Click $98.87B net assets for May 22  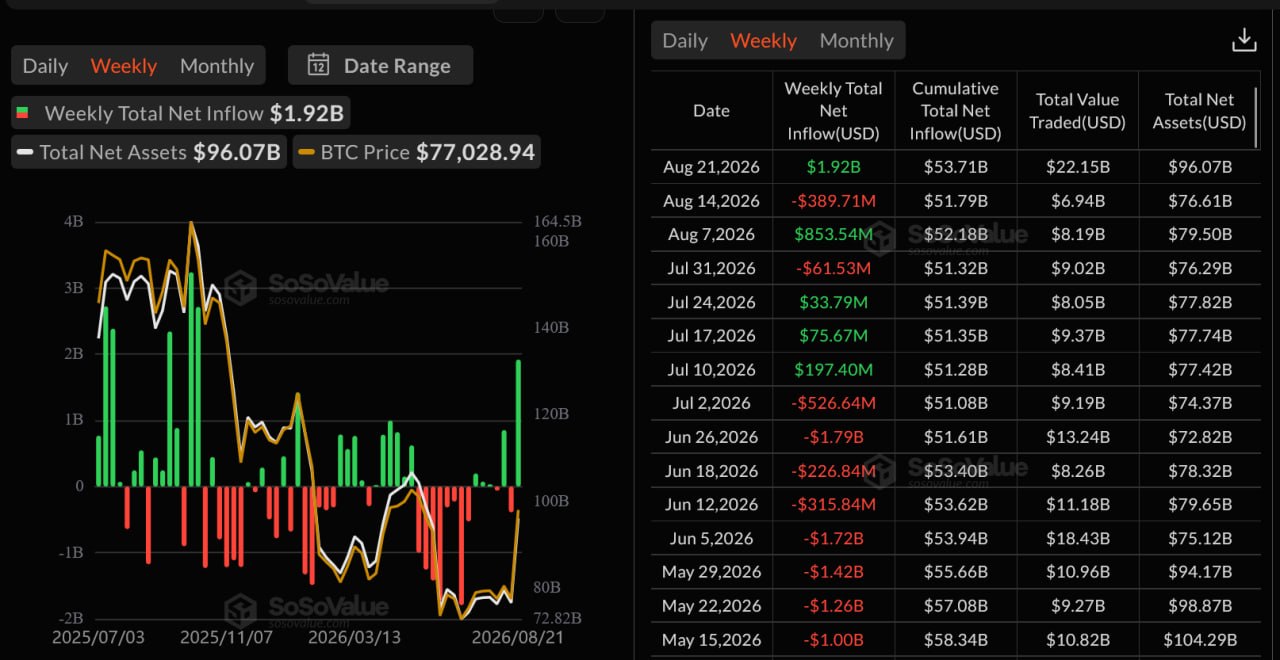(x=1199, y=606)
